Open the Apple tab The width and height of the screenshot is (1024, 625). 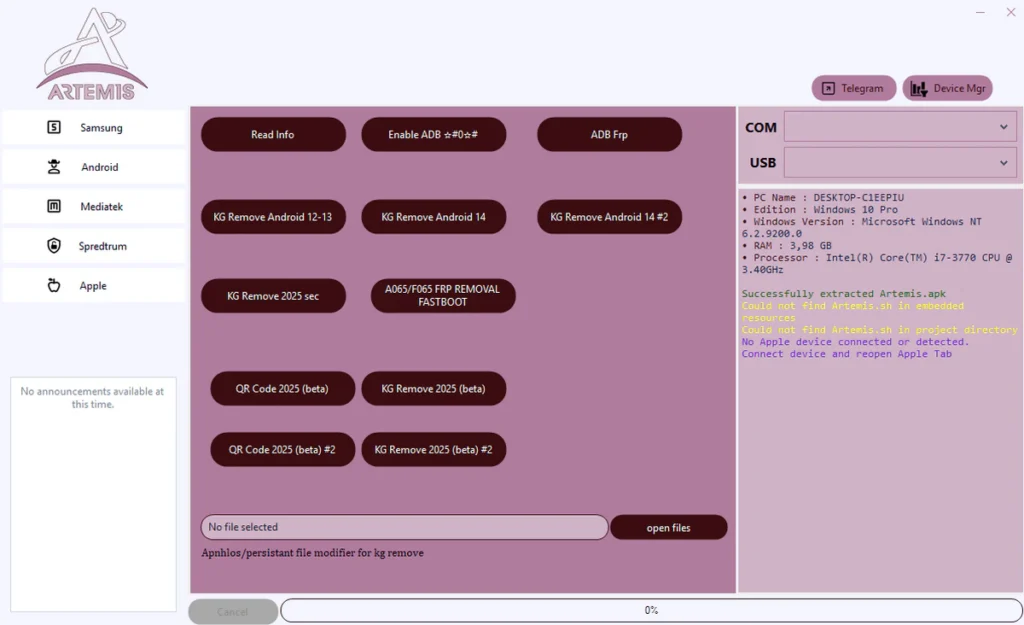click(93, 285)
